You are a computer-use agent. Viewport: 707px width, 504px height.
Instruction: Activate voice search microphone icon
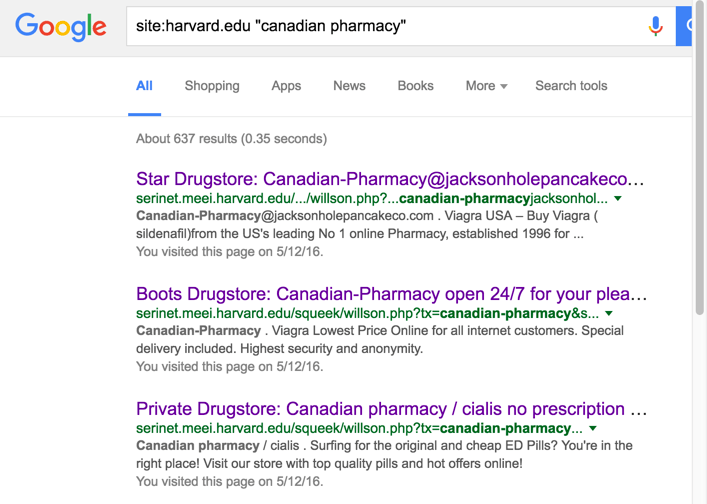pyautogui.click(x=655, y=26)
